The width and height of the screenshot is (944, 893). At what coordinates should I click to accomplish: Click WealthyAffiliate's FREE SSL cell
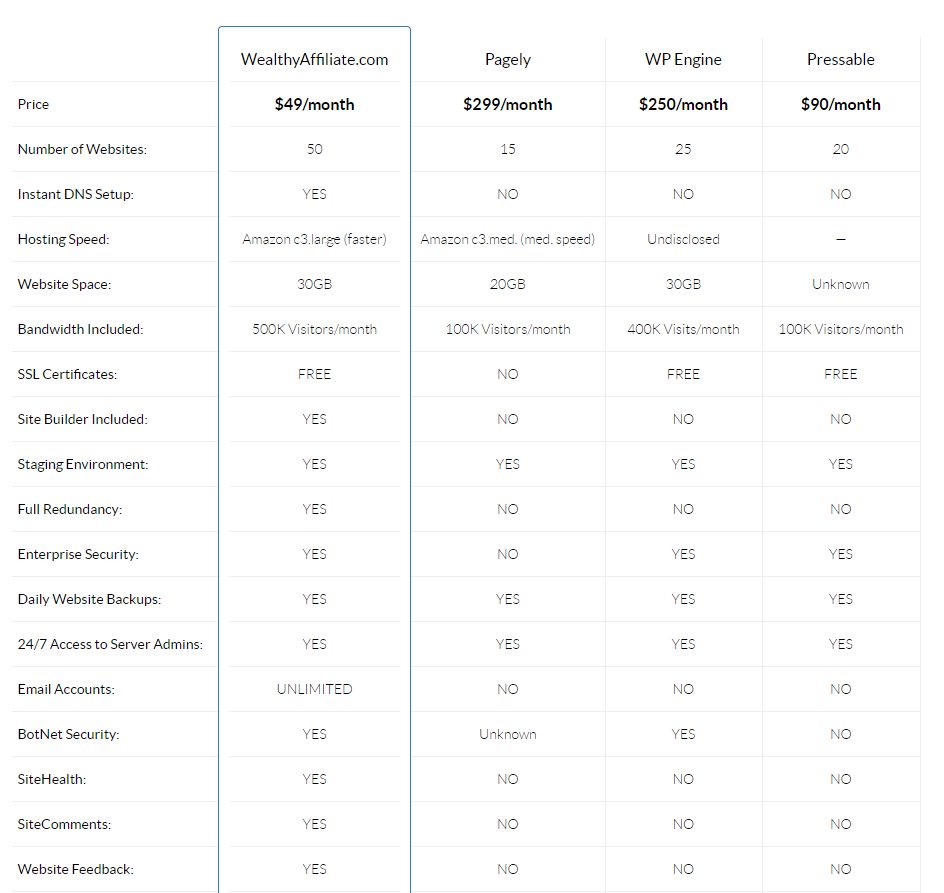tap(314, 375)
